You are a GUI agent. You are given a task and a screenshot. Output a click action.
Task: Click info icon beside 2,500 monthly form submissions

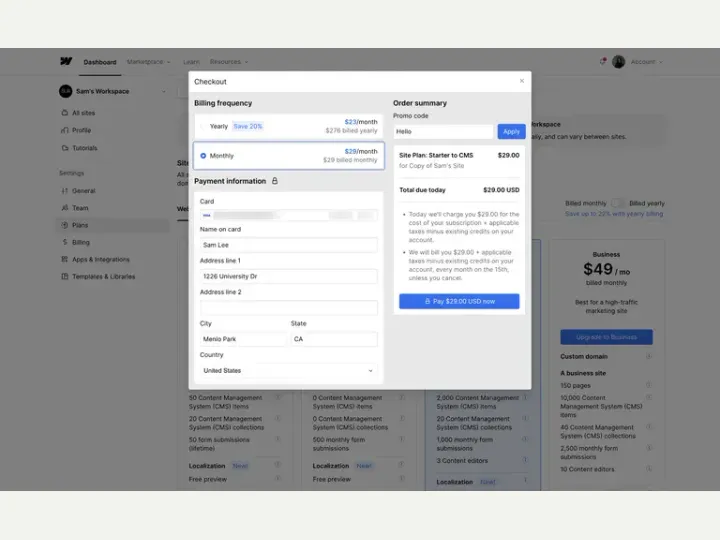(649, 448)
